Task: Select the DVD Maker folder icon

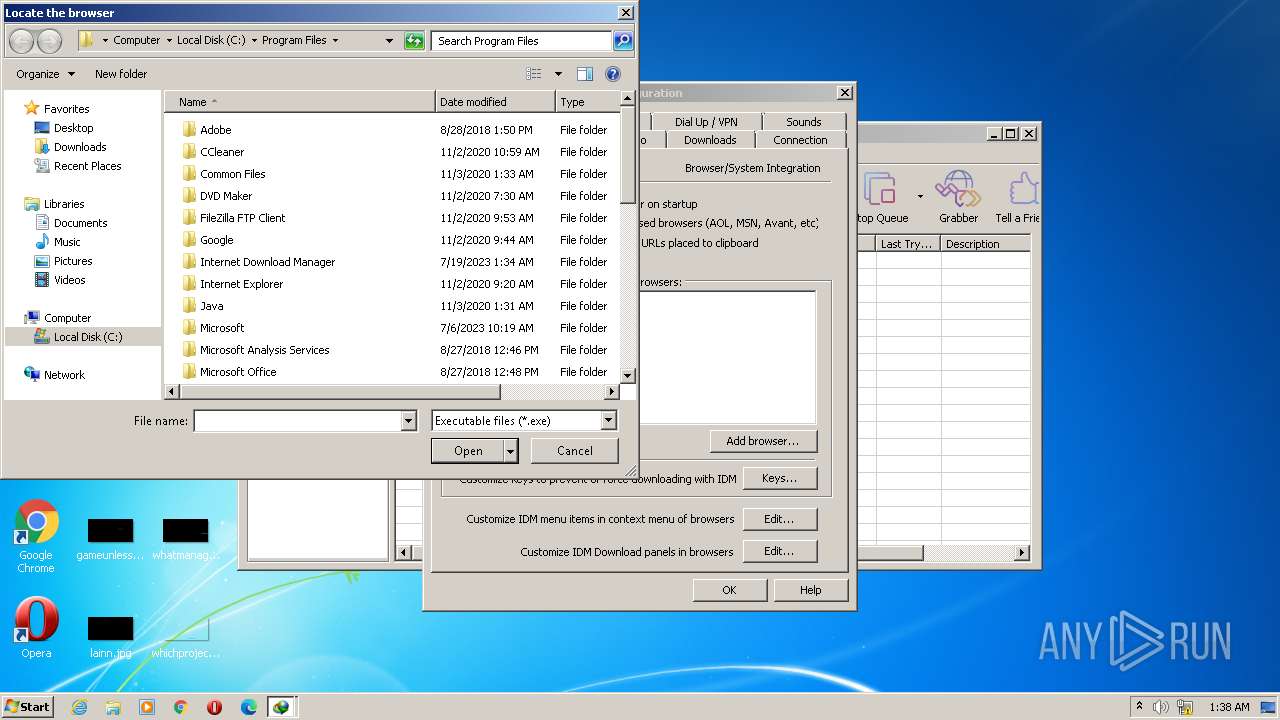Action: (190, 196)
